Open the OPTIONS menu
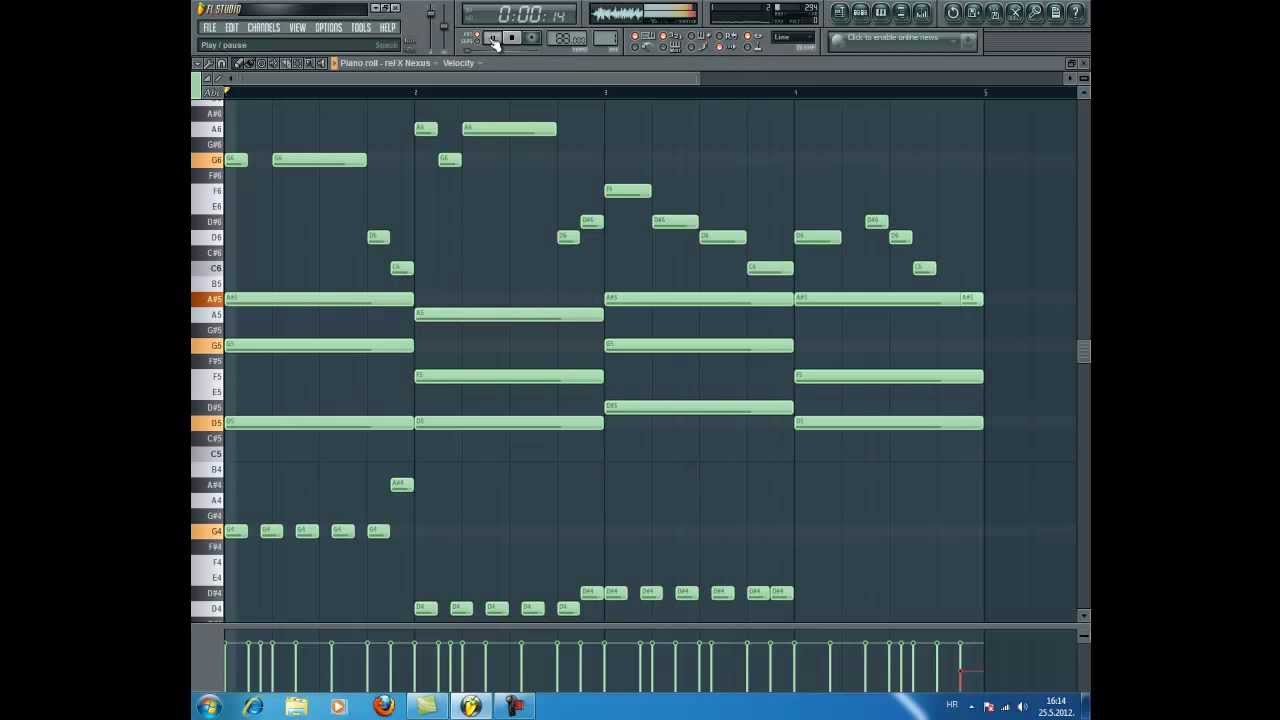1280x720 pixels. (x=329, y=28)
